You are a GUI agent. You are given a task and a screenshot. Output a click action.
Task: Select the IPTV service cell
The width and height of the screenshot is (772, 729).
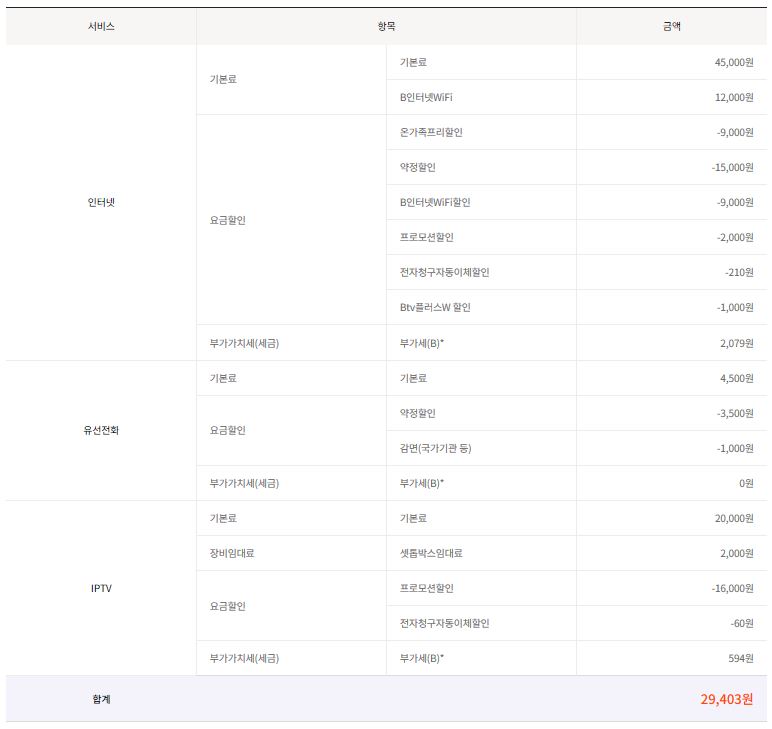point(101,588)
